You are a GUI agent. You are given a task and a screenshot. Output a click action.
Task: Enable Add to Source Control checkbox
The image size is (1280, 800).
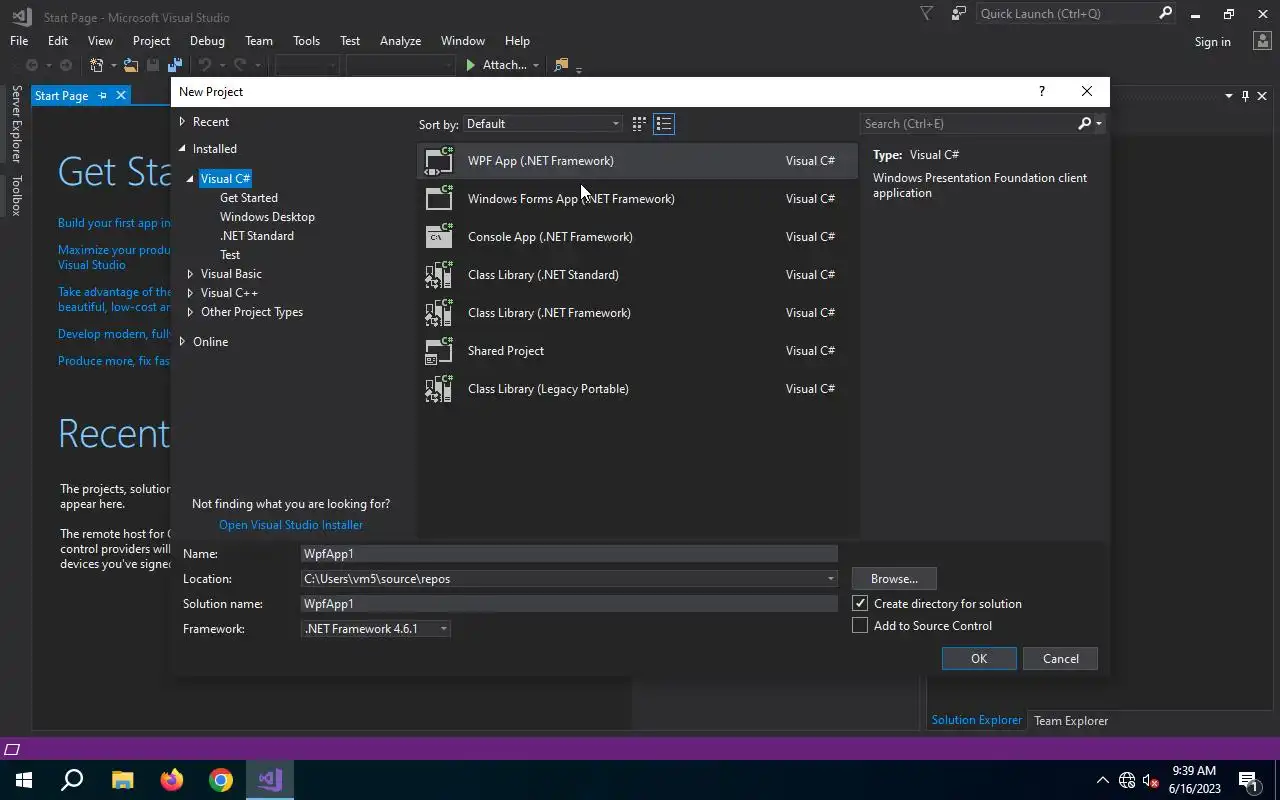860,626
